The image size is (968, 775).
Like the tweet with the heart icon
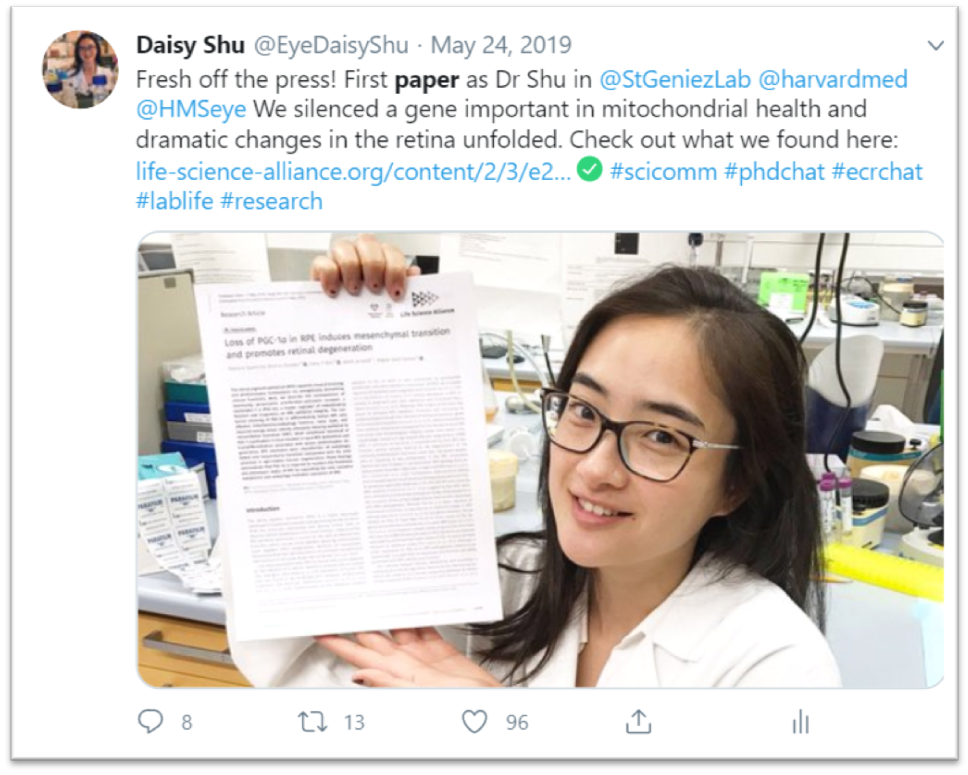pos(474,721)
